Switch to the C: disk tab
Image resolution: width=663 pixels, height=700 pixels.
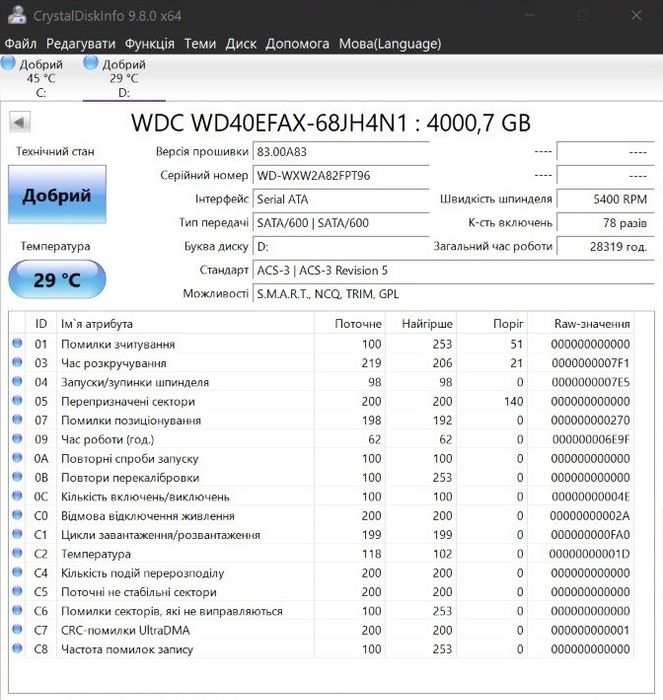(x=41, y=78)
